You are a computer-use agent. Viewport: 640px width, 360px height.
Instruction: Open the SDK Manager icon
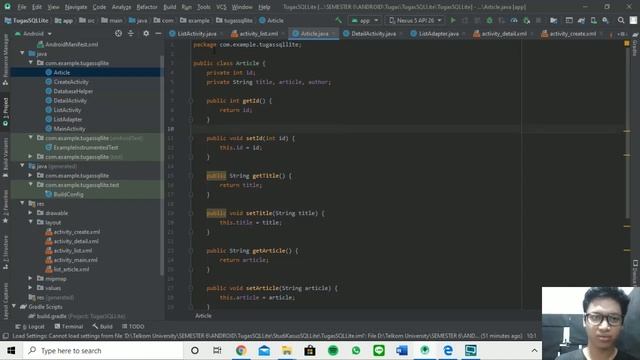605,20
